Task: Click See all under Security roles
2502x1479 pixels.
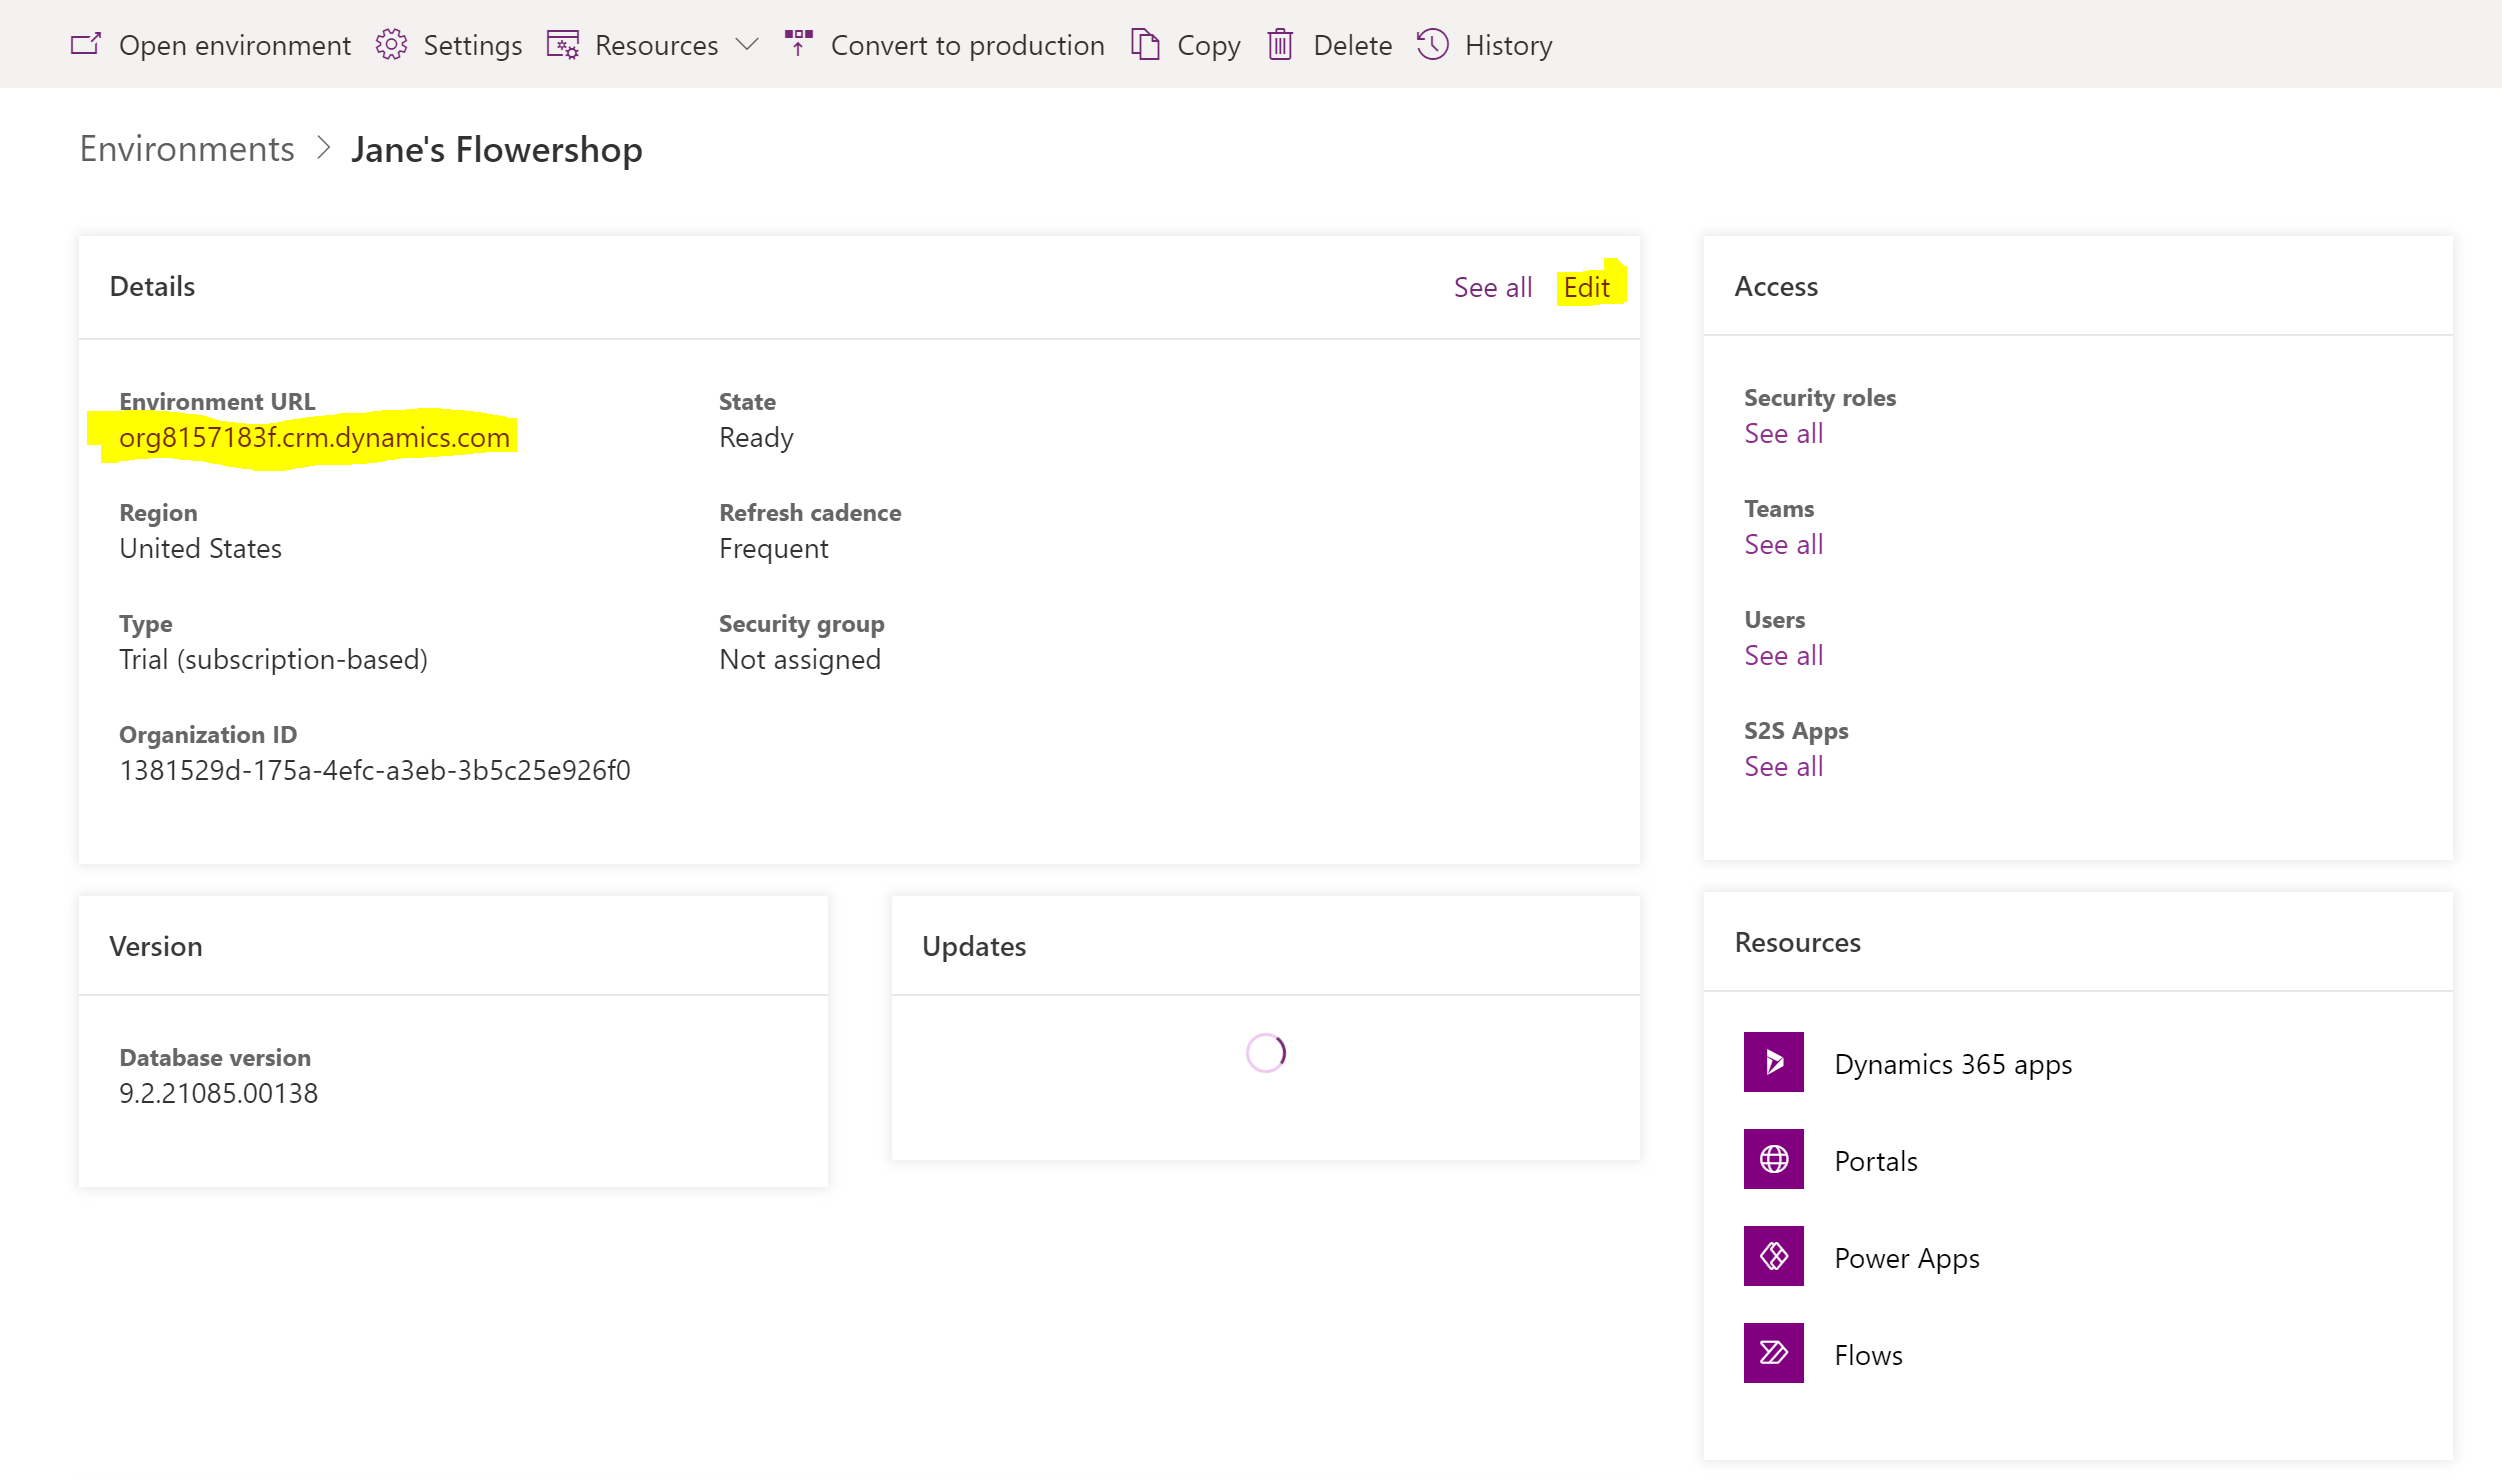Action: coord(1782,433)
